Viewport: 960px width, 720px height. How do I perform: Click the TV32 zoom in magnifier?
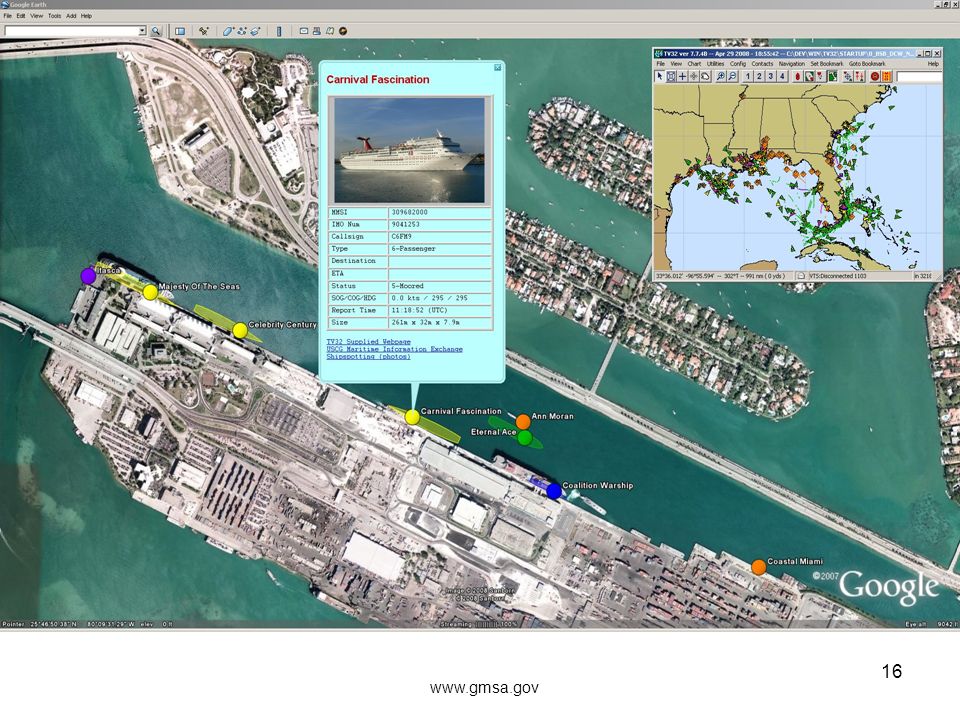coord(721,76)
